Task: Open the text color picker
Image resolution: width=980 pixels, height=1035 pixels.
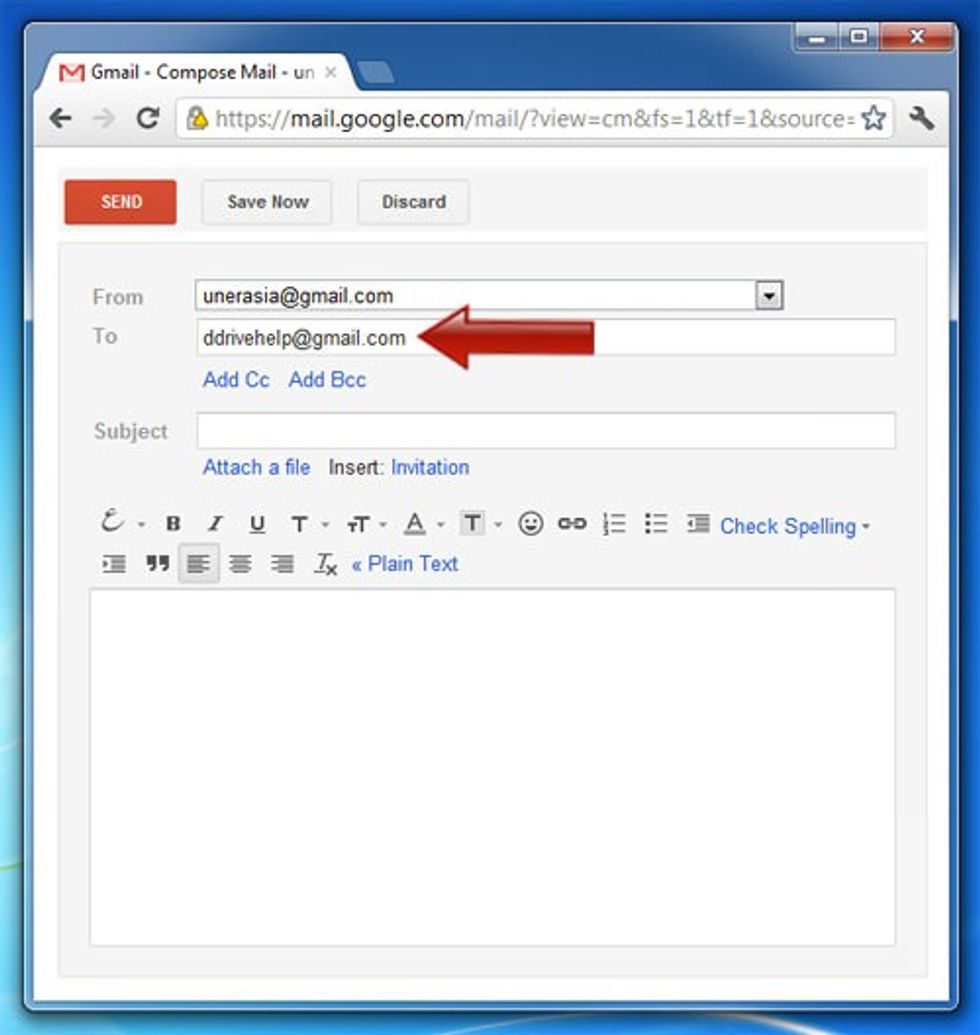Action: tap(420, 524)
